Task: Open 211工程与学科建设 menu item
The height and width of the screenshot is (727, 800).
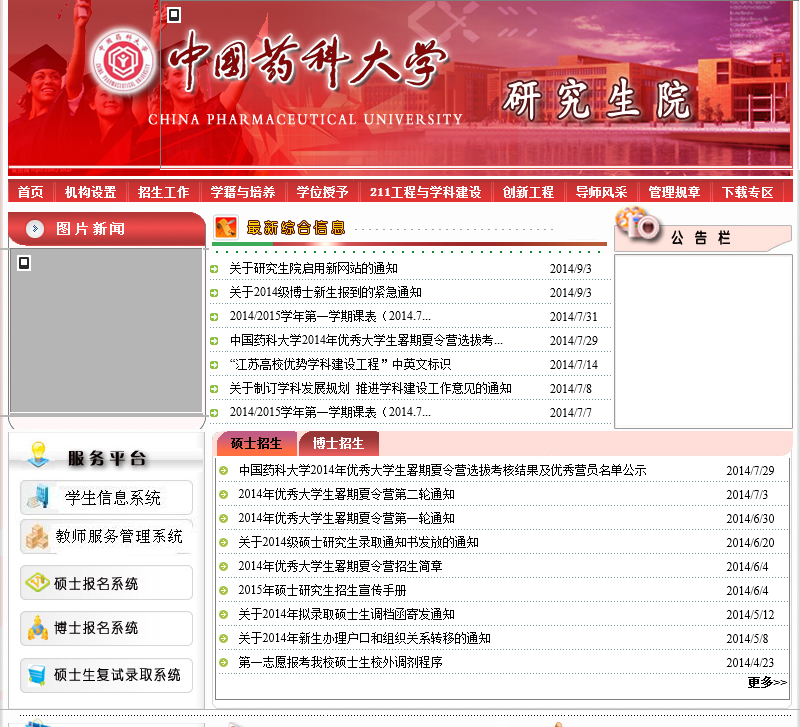Action: pyautogui.click(x=426, y=192)
